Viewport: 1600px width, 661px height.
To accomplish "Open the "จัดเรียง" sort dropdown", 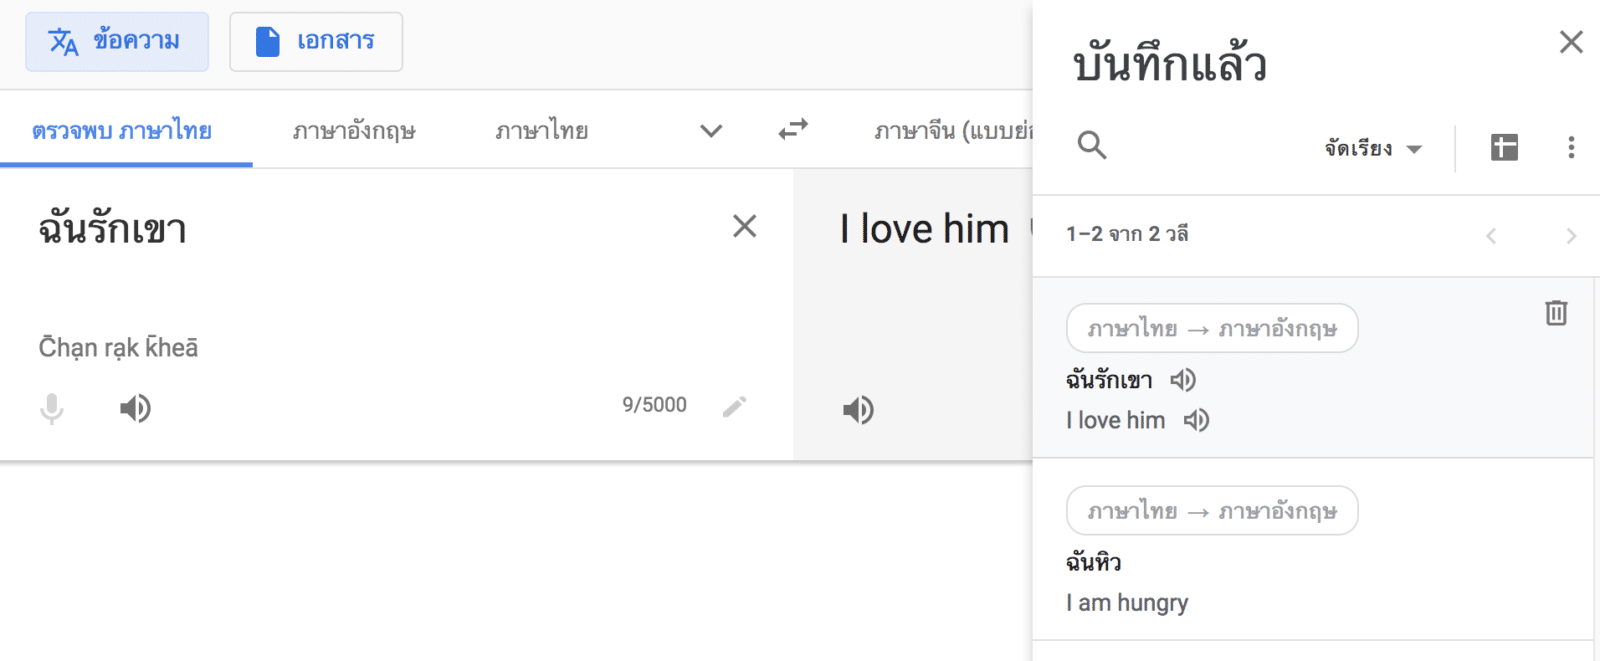I will (1372, 149).
